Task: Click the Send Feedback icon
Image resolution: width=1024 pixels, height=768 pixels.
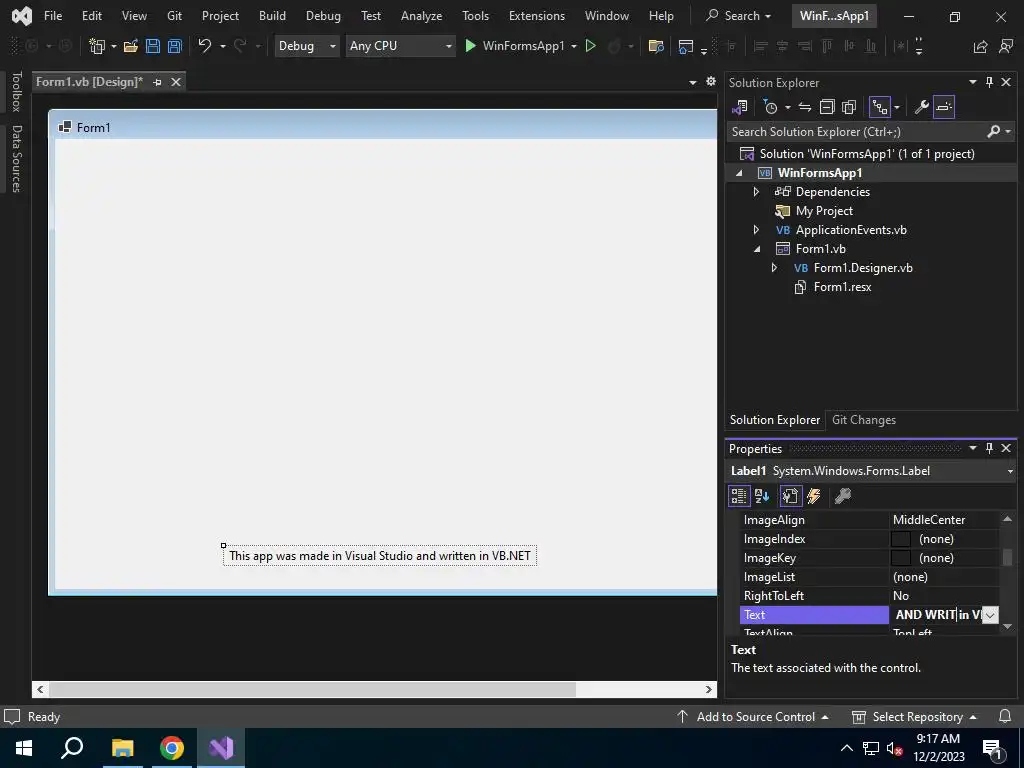Action: coord(1006,46)
